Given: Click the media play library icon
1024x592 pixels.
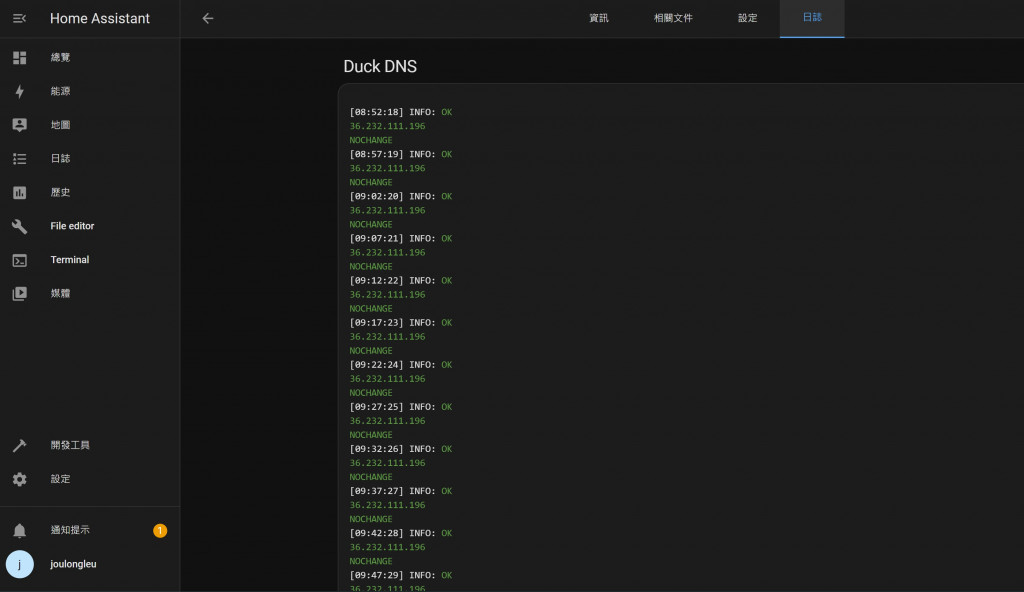Looking at the screenshot, I should coord(20,293).
